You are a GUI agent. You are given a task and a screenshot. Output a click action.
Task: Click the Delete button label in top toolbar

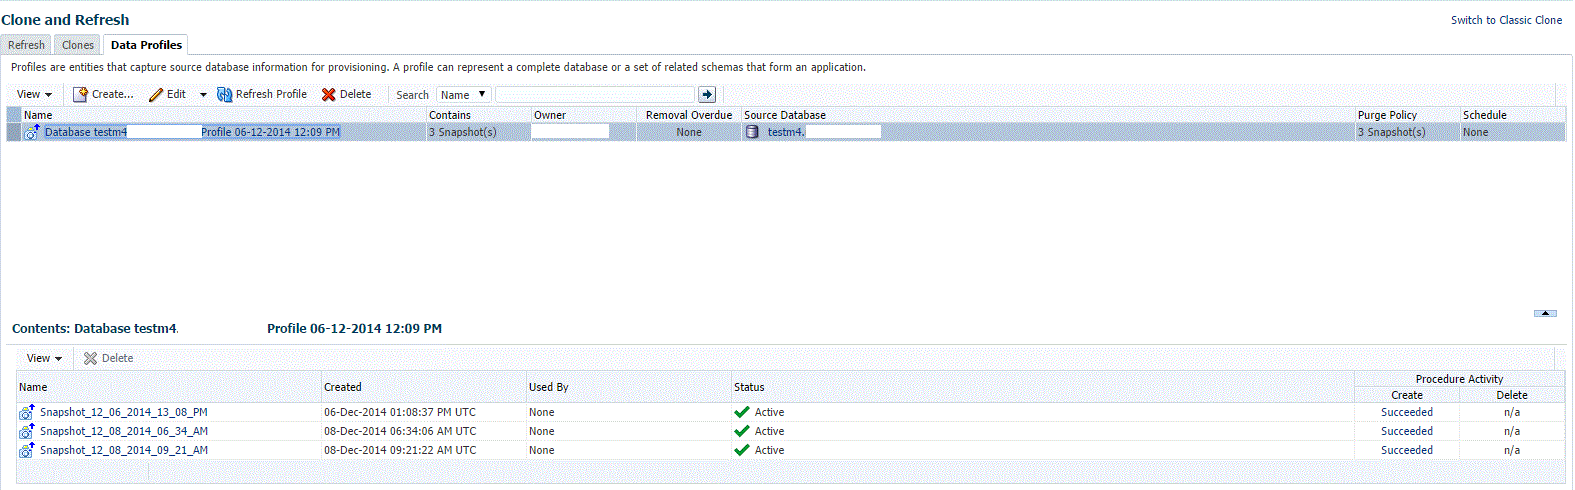click(355, 94)
